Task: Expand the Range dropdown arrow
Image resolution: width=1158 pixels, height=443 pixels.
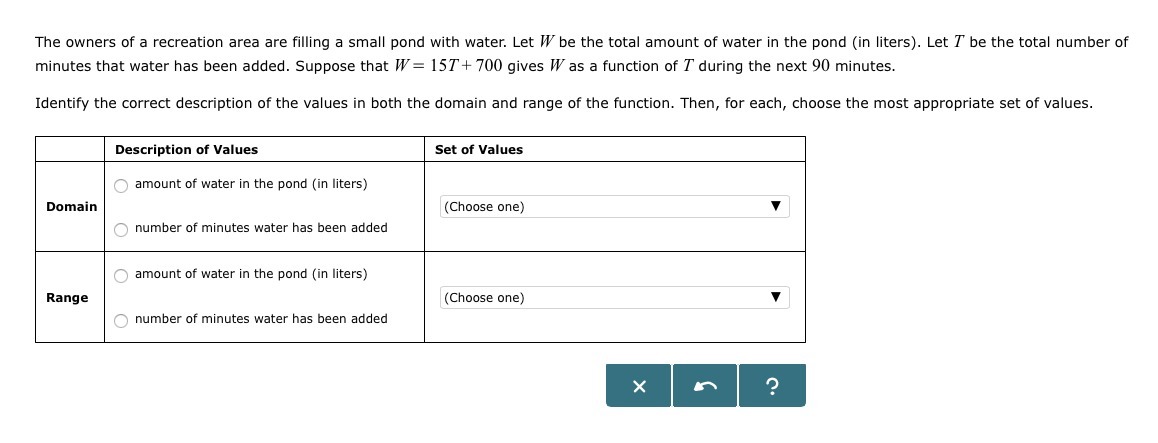Action: pos(774,298)
